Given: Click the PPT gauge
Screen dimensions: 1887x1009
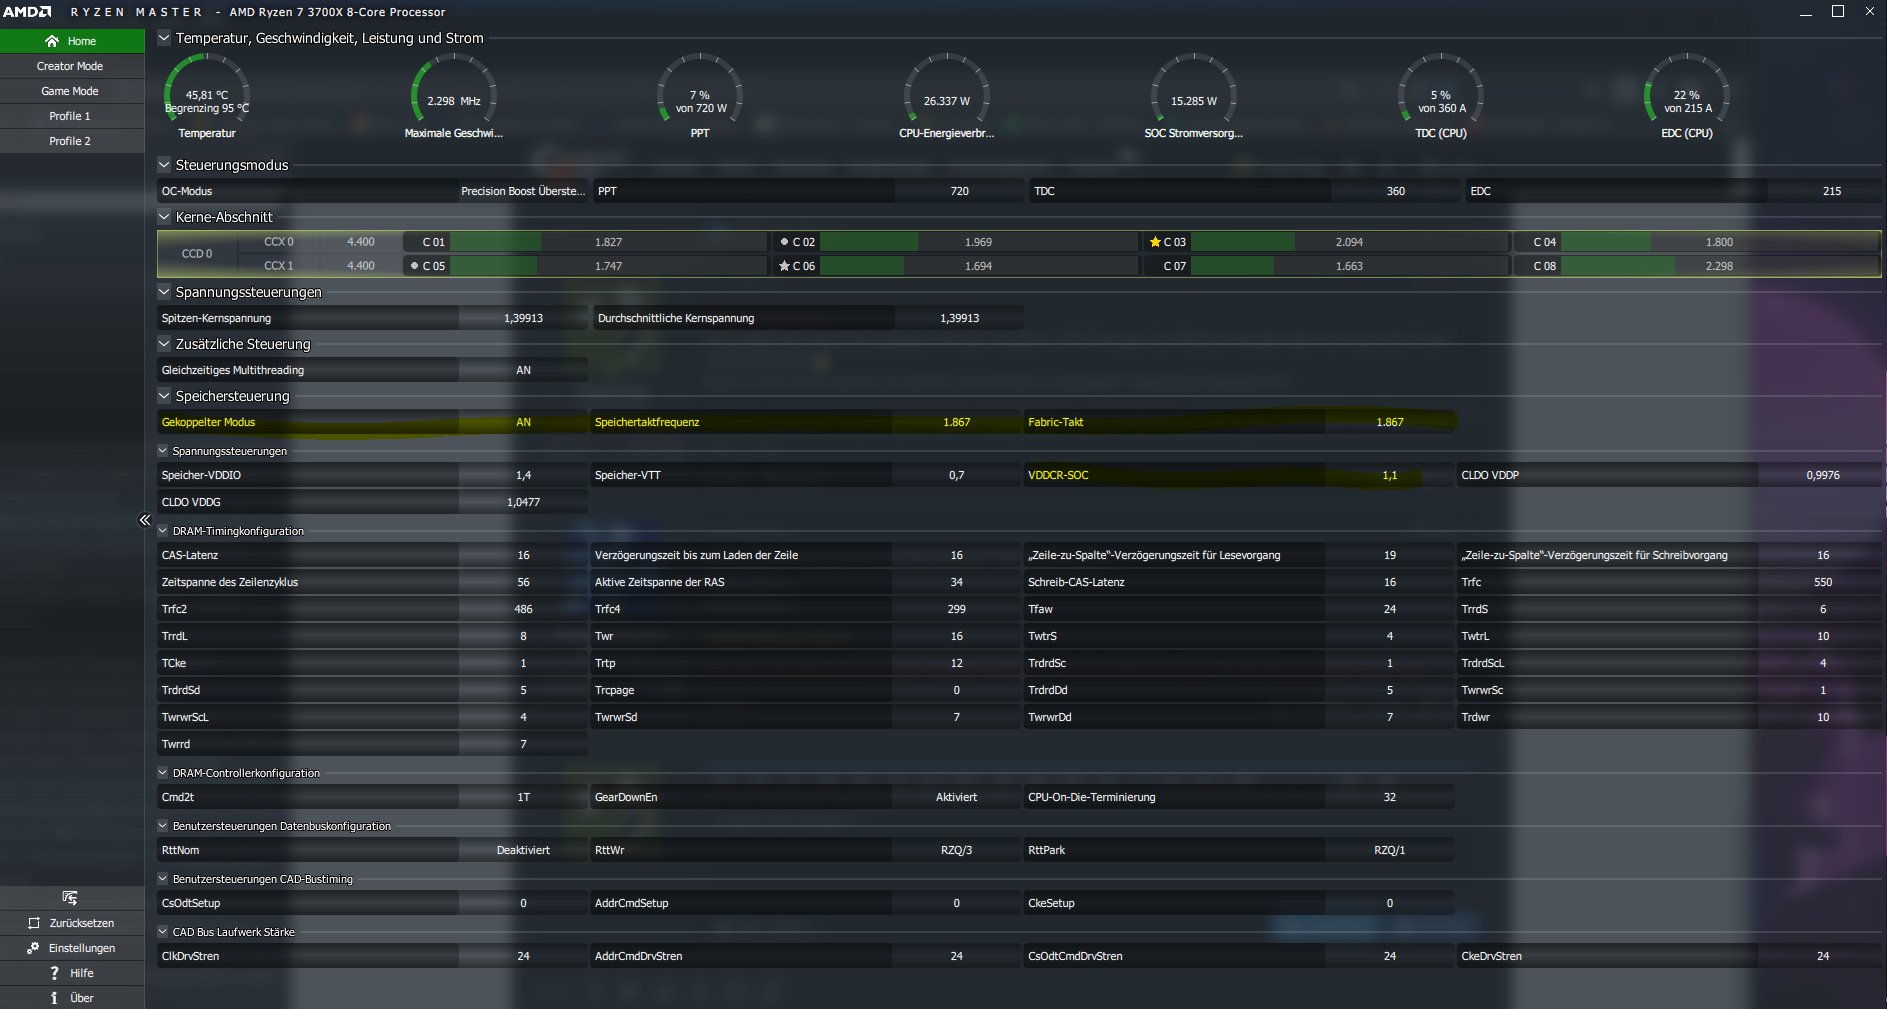Looking at the screenshot, I should click(700, 96).
